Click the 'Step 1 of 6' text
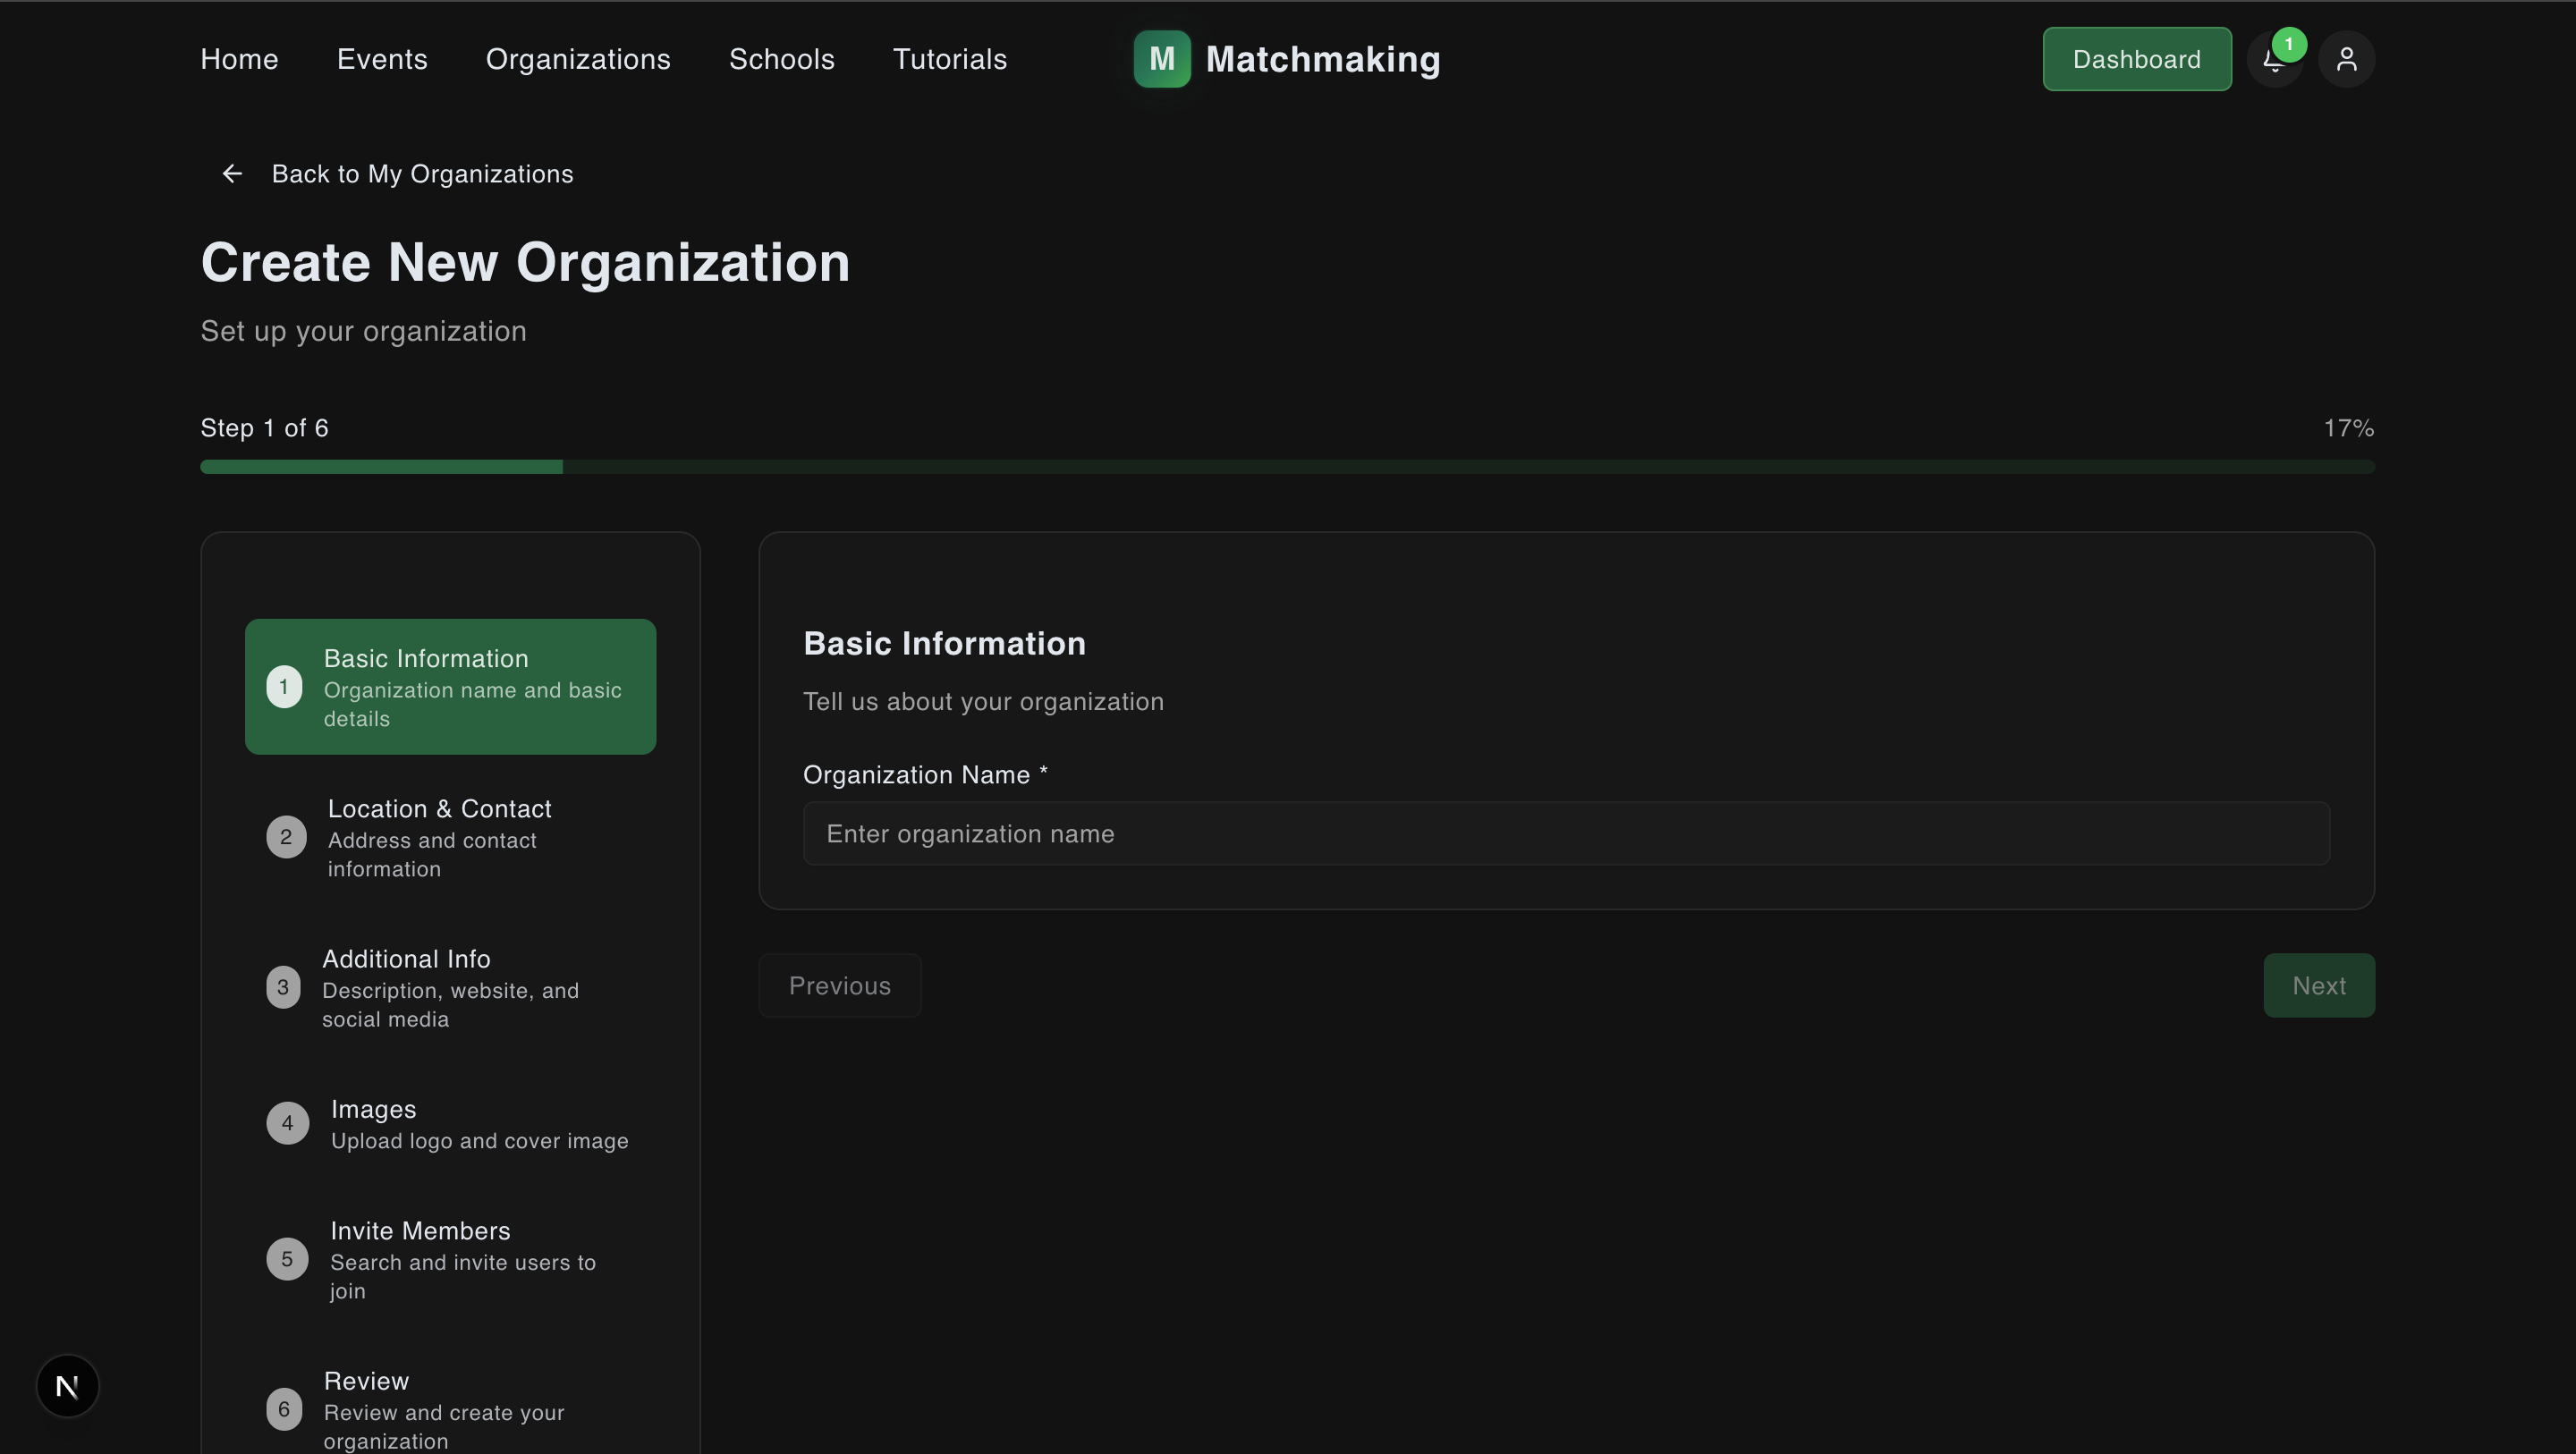The height and width of the screenshot is (1454, 2576). tap(264, 428)
